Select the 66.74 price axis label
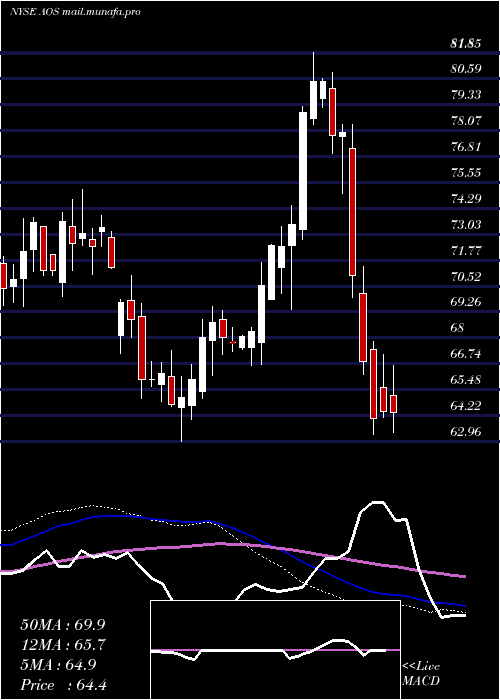500x700 pixels. point(466,354)
